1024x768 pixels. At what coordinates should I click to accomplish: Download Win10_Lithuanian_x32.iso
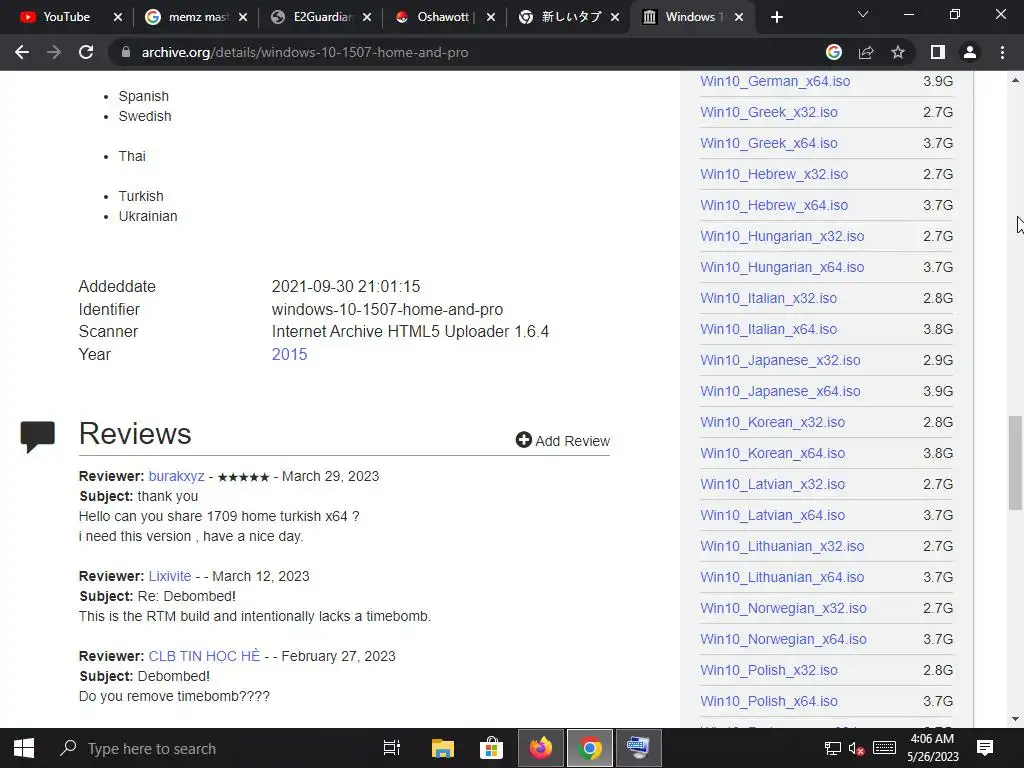[782, 547]
